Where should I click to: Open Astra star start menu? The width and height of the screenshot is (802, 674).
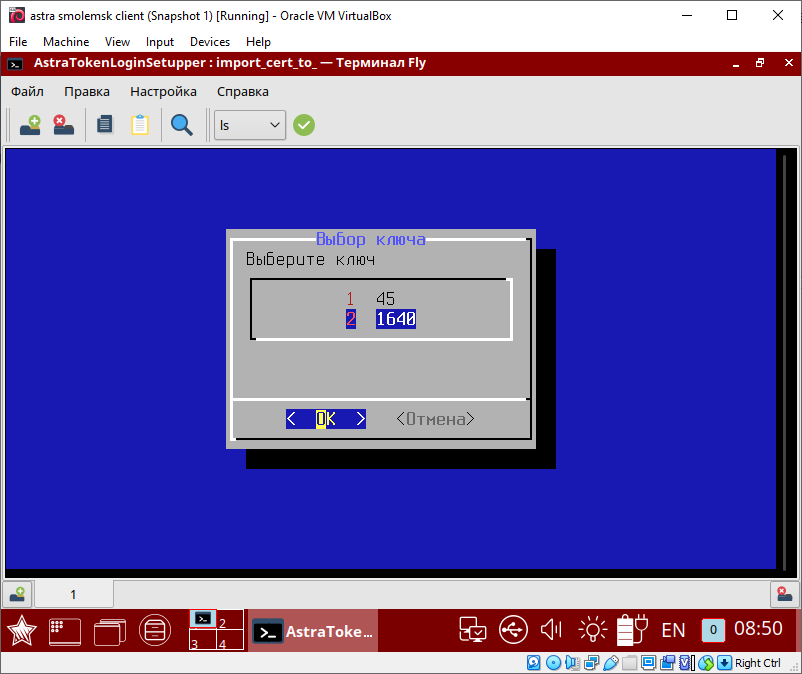(x=21, y=631)
